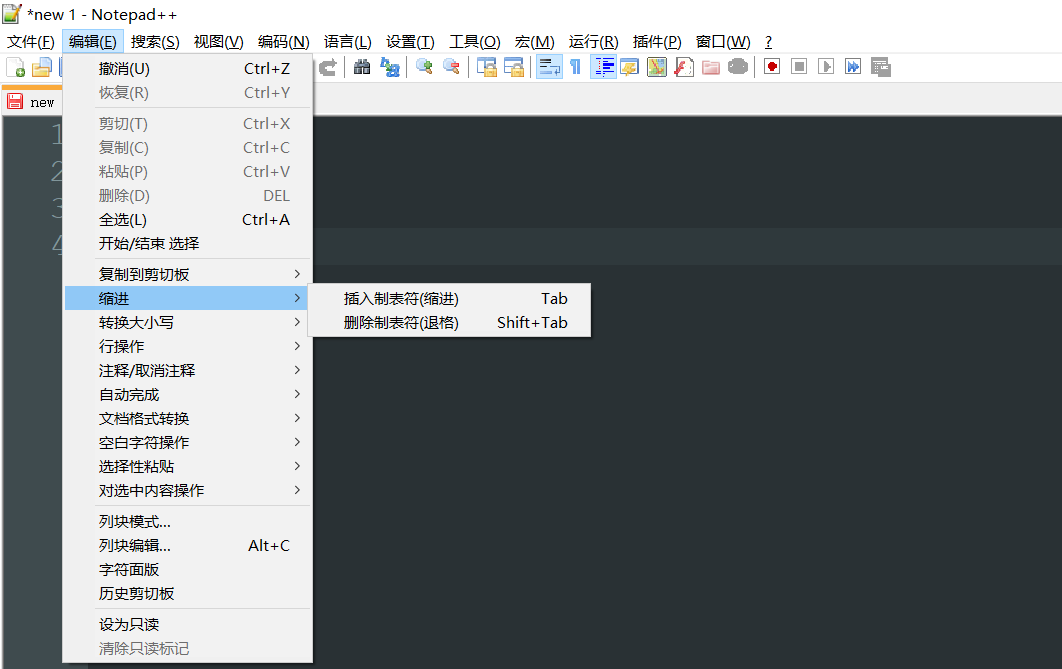Open the 窗口(W) menu
This screenshot has height=669, width=1062.
pyautogui.click(x=723, y=42)
